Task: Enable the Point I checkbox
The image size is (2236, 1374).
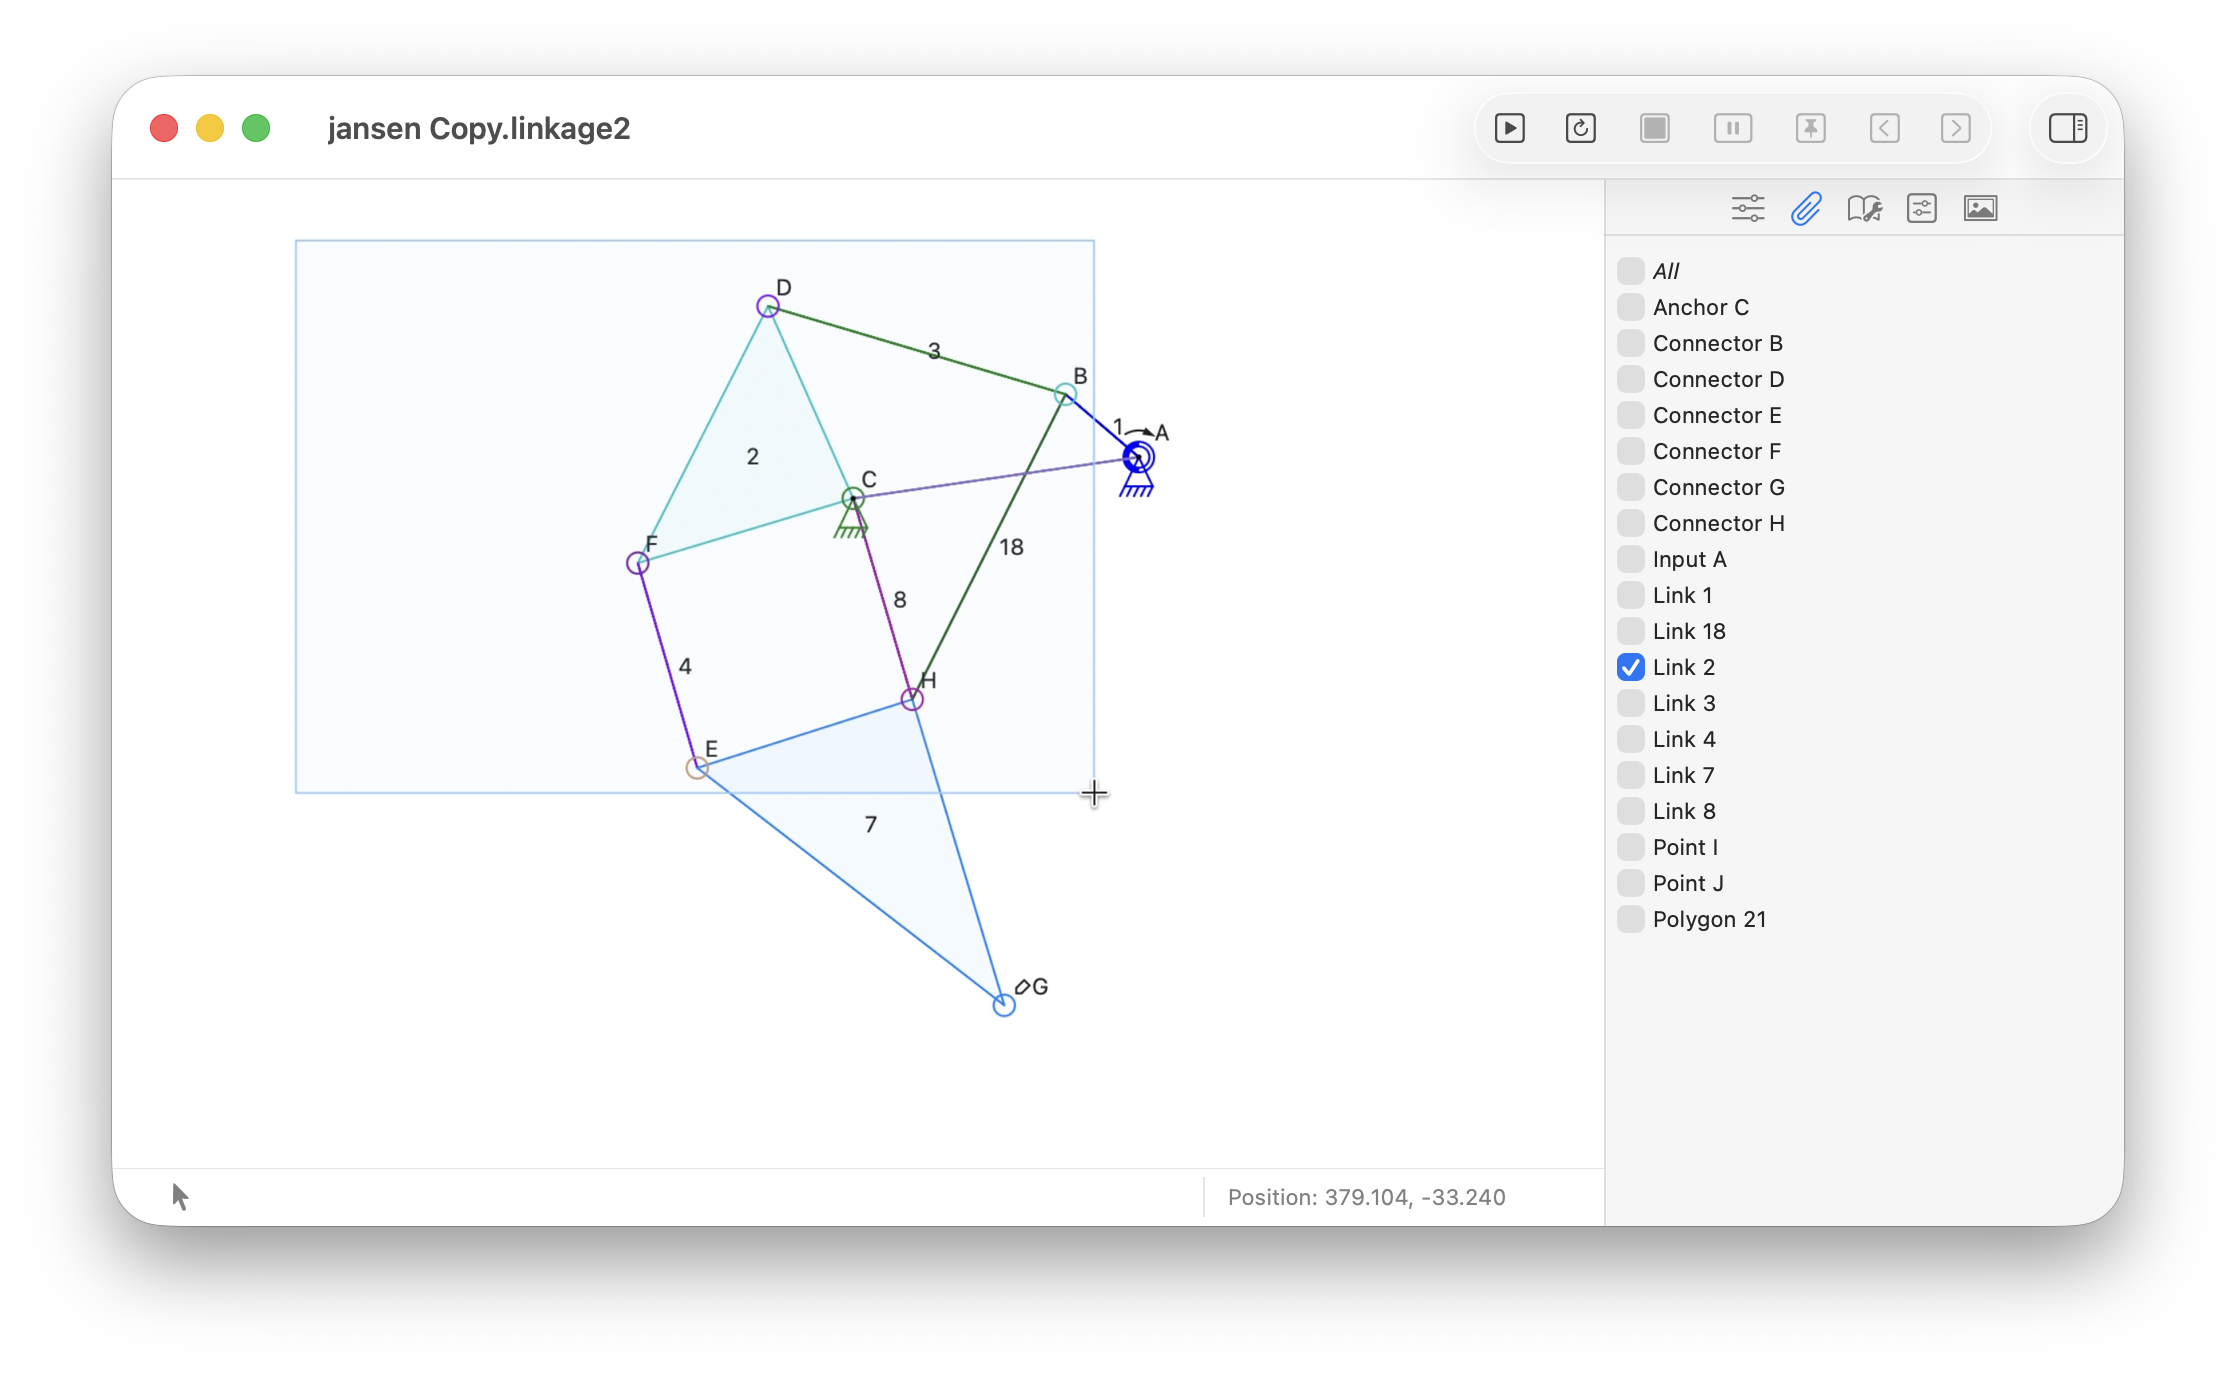Action: click(1631, 847)
